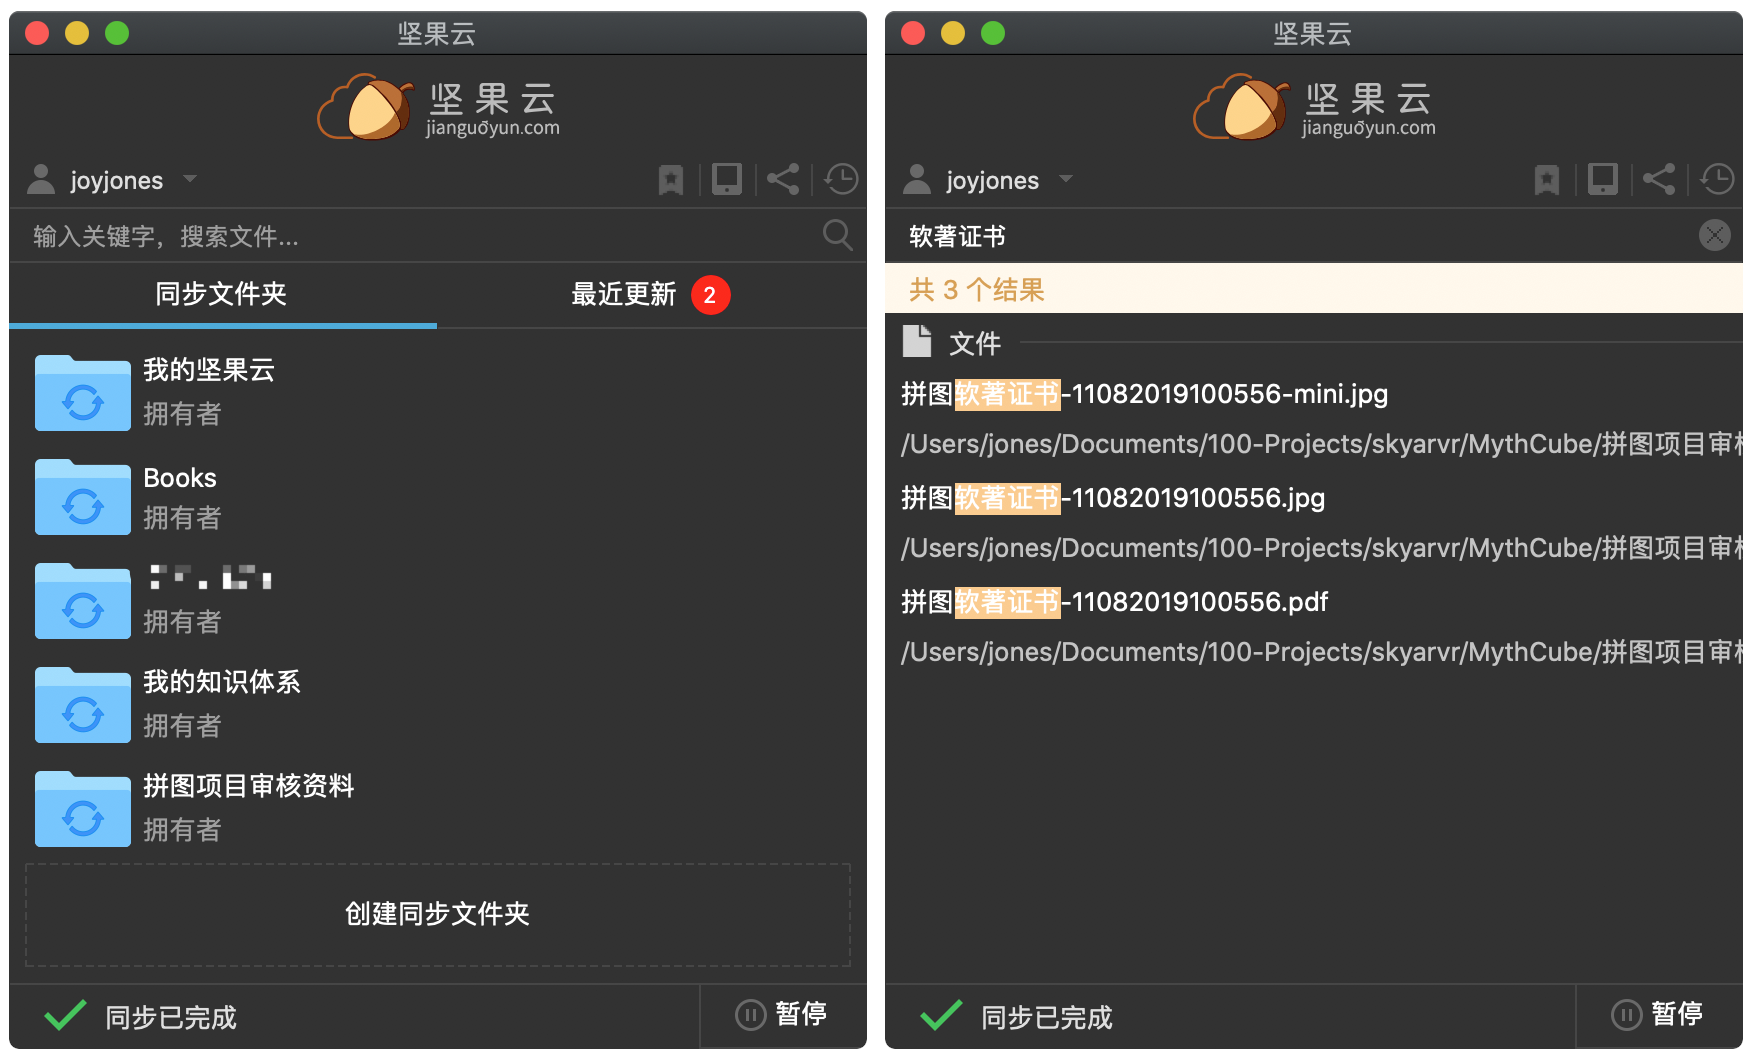Click the 创建同步文件夹 button
The width and height of the screenshot is (1758, 1058).
tap(437, 914)
